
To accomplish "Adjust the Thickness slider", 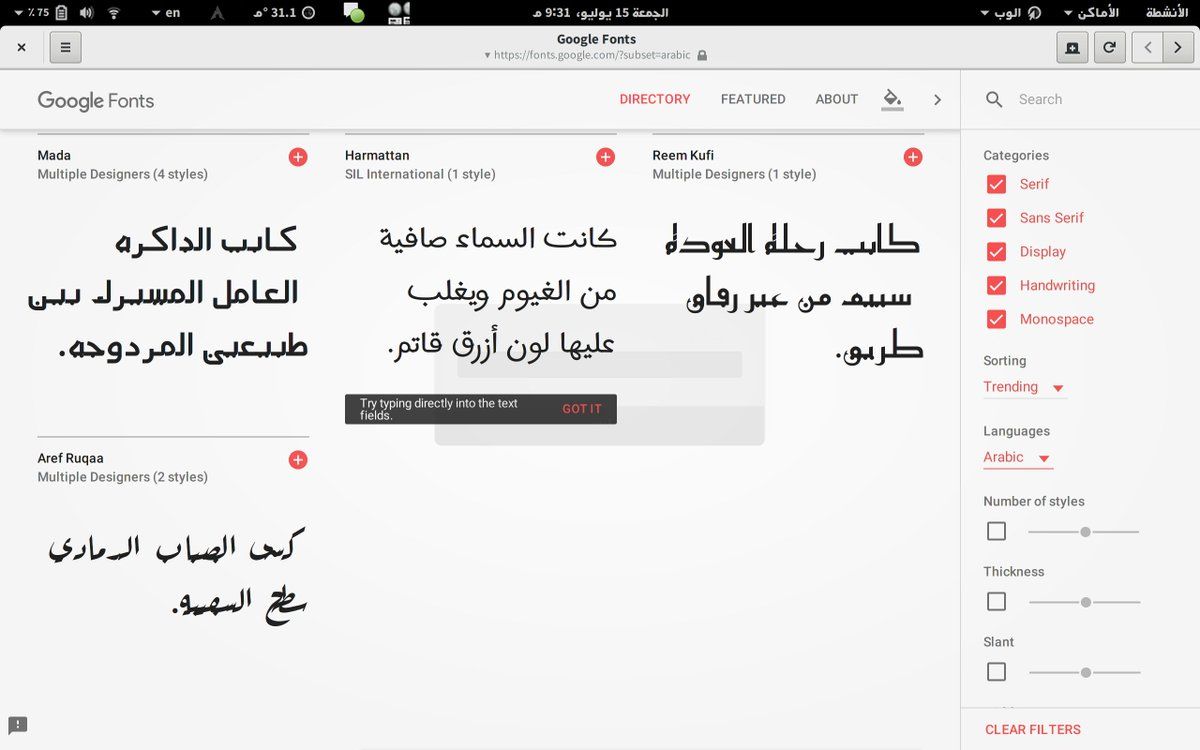I will [x=1085, y=602].
